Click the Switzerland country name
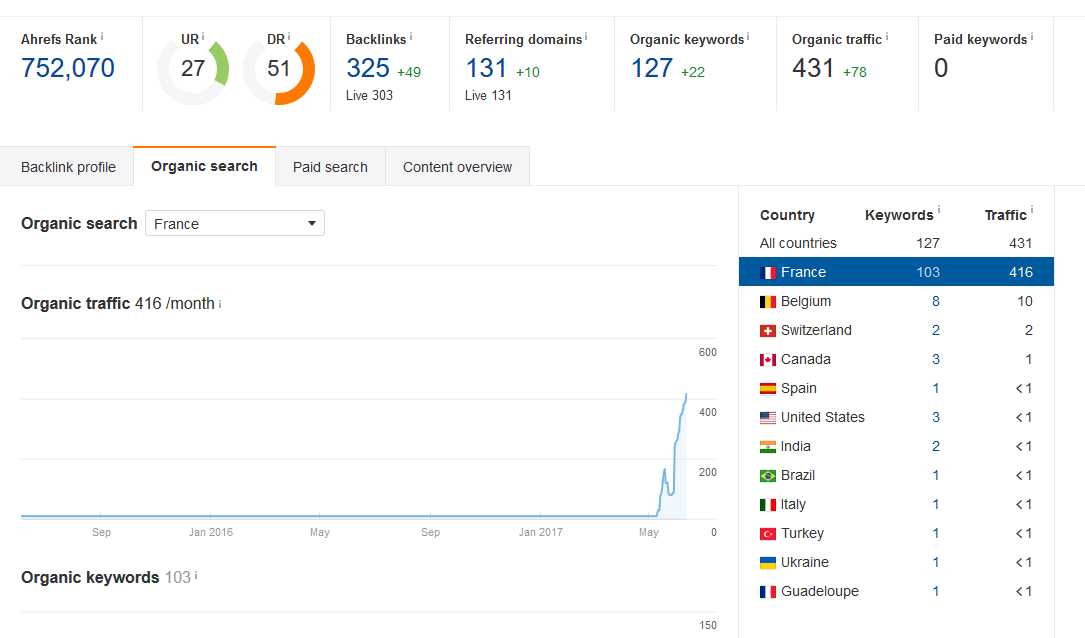The height and width of the screenshot is (638, 1085). point(817,331)
